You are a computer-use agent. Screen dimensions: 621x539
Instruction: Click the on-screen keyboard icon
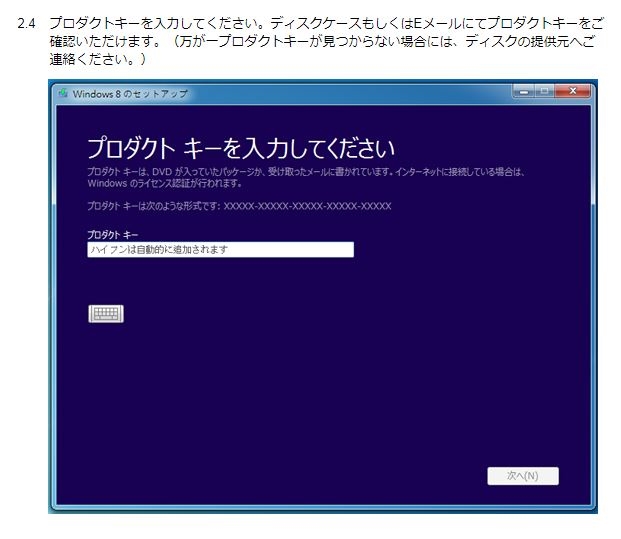click(x=106, y=314)
